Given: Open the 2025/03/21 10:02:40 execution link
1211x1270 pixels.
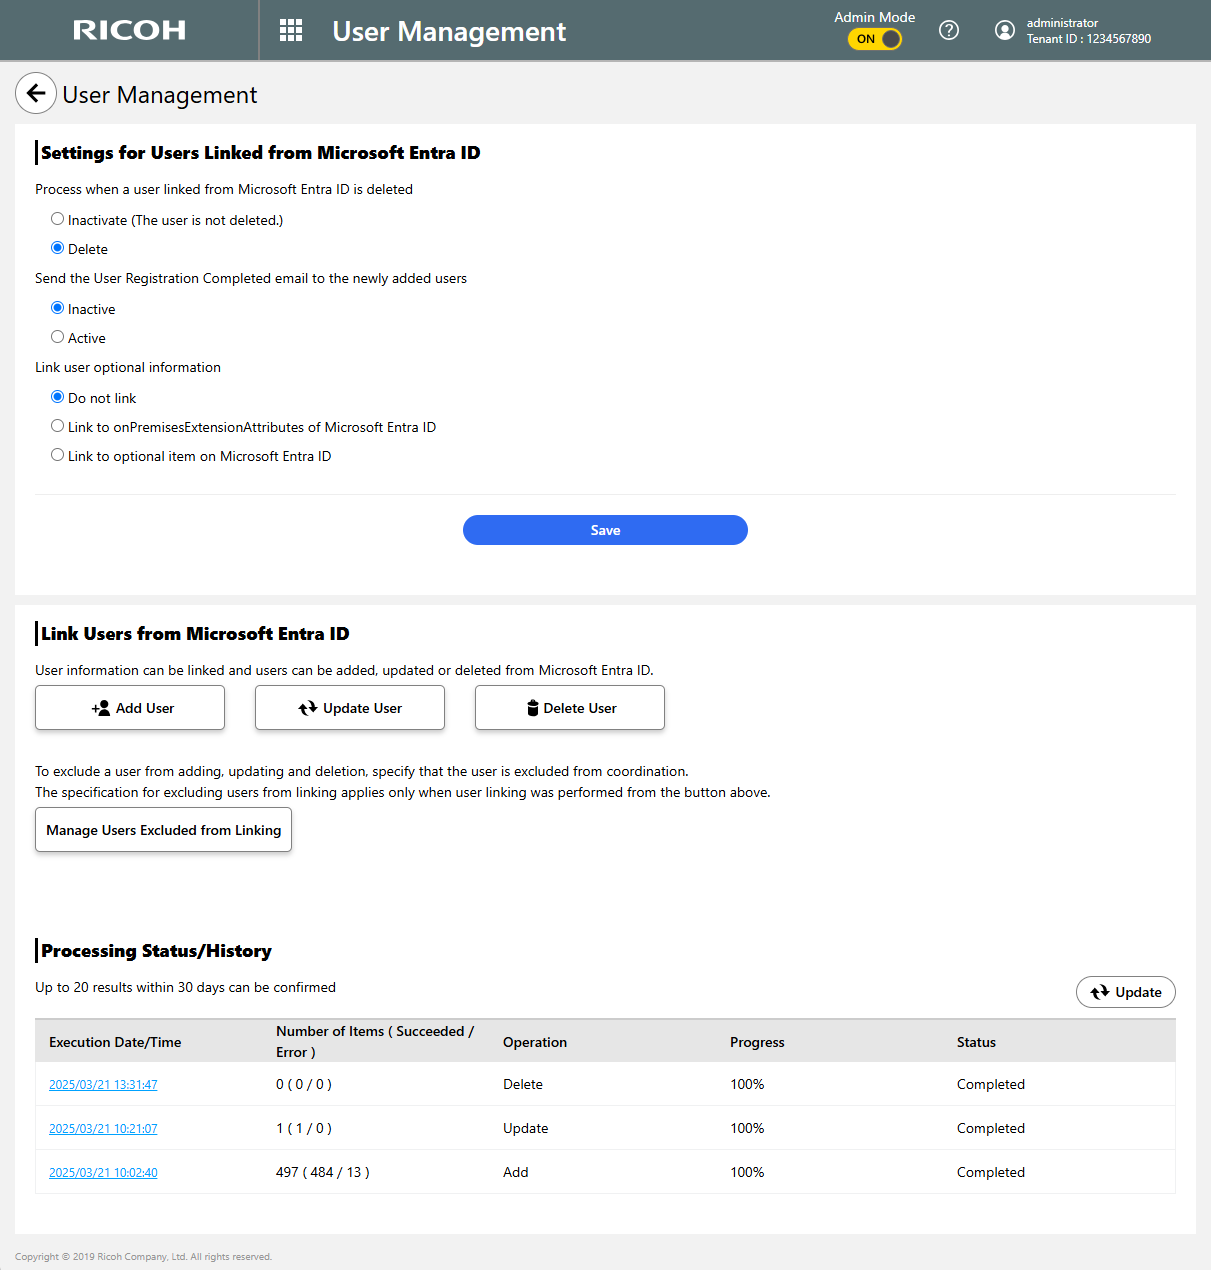Looking at the screenshot, I should pos(103,1173).
